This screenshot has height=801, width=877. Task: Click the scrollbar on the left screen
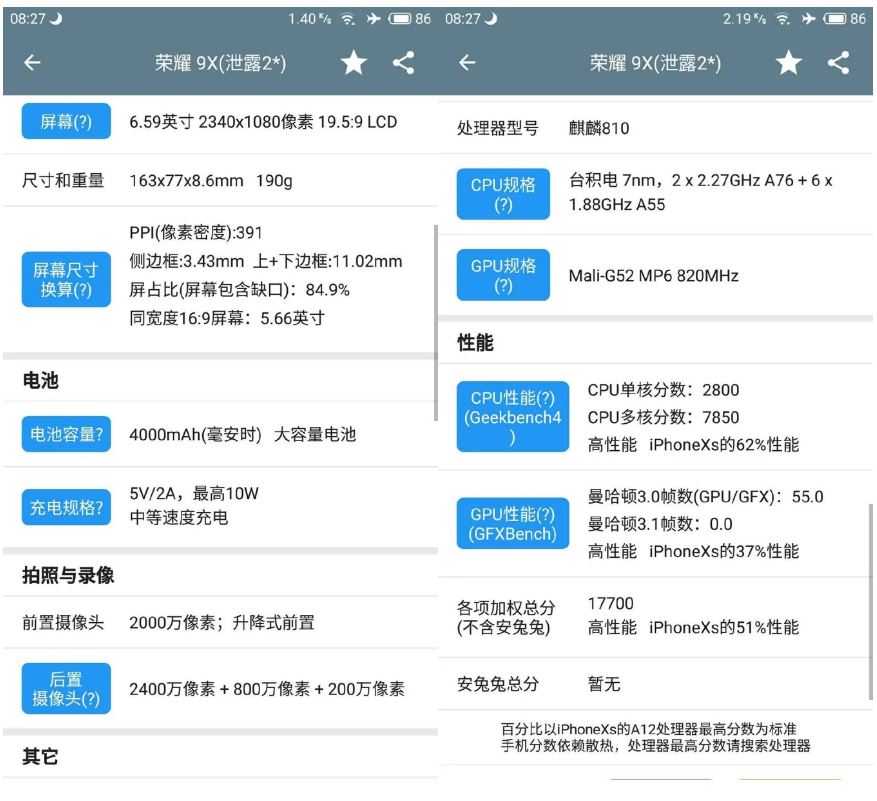click(x=435, y=322)
